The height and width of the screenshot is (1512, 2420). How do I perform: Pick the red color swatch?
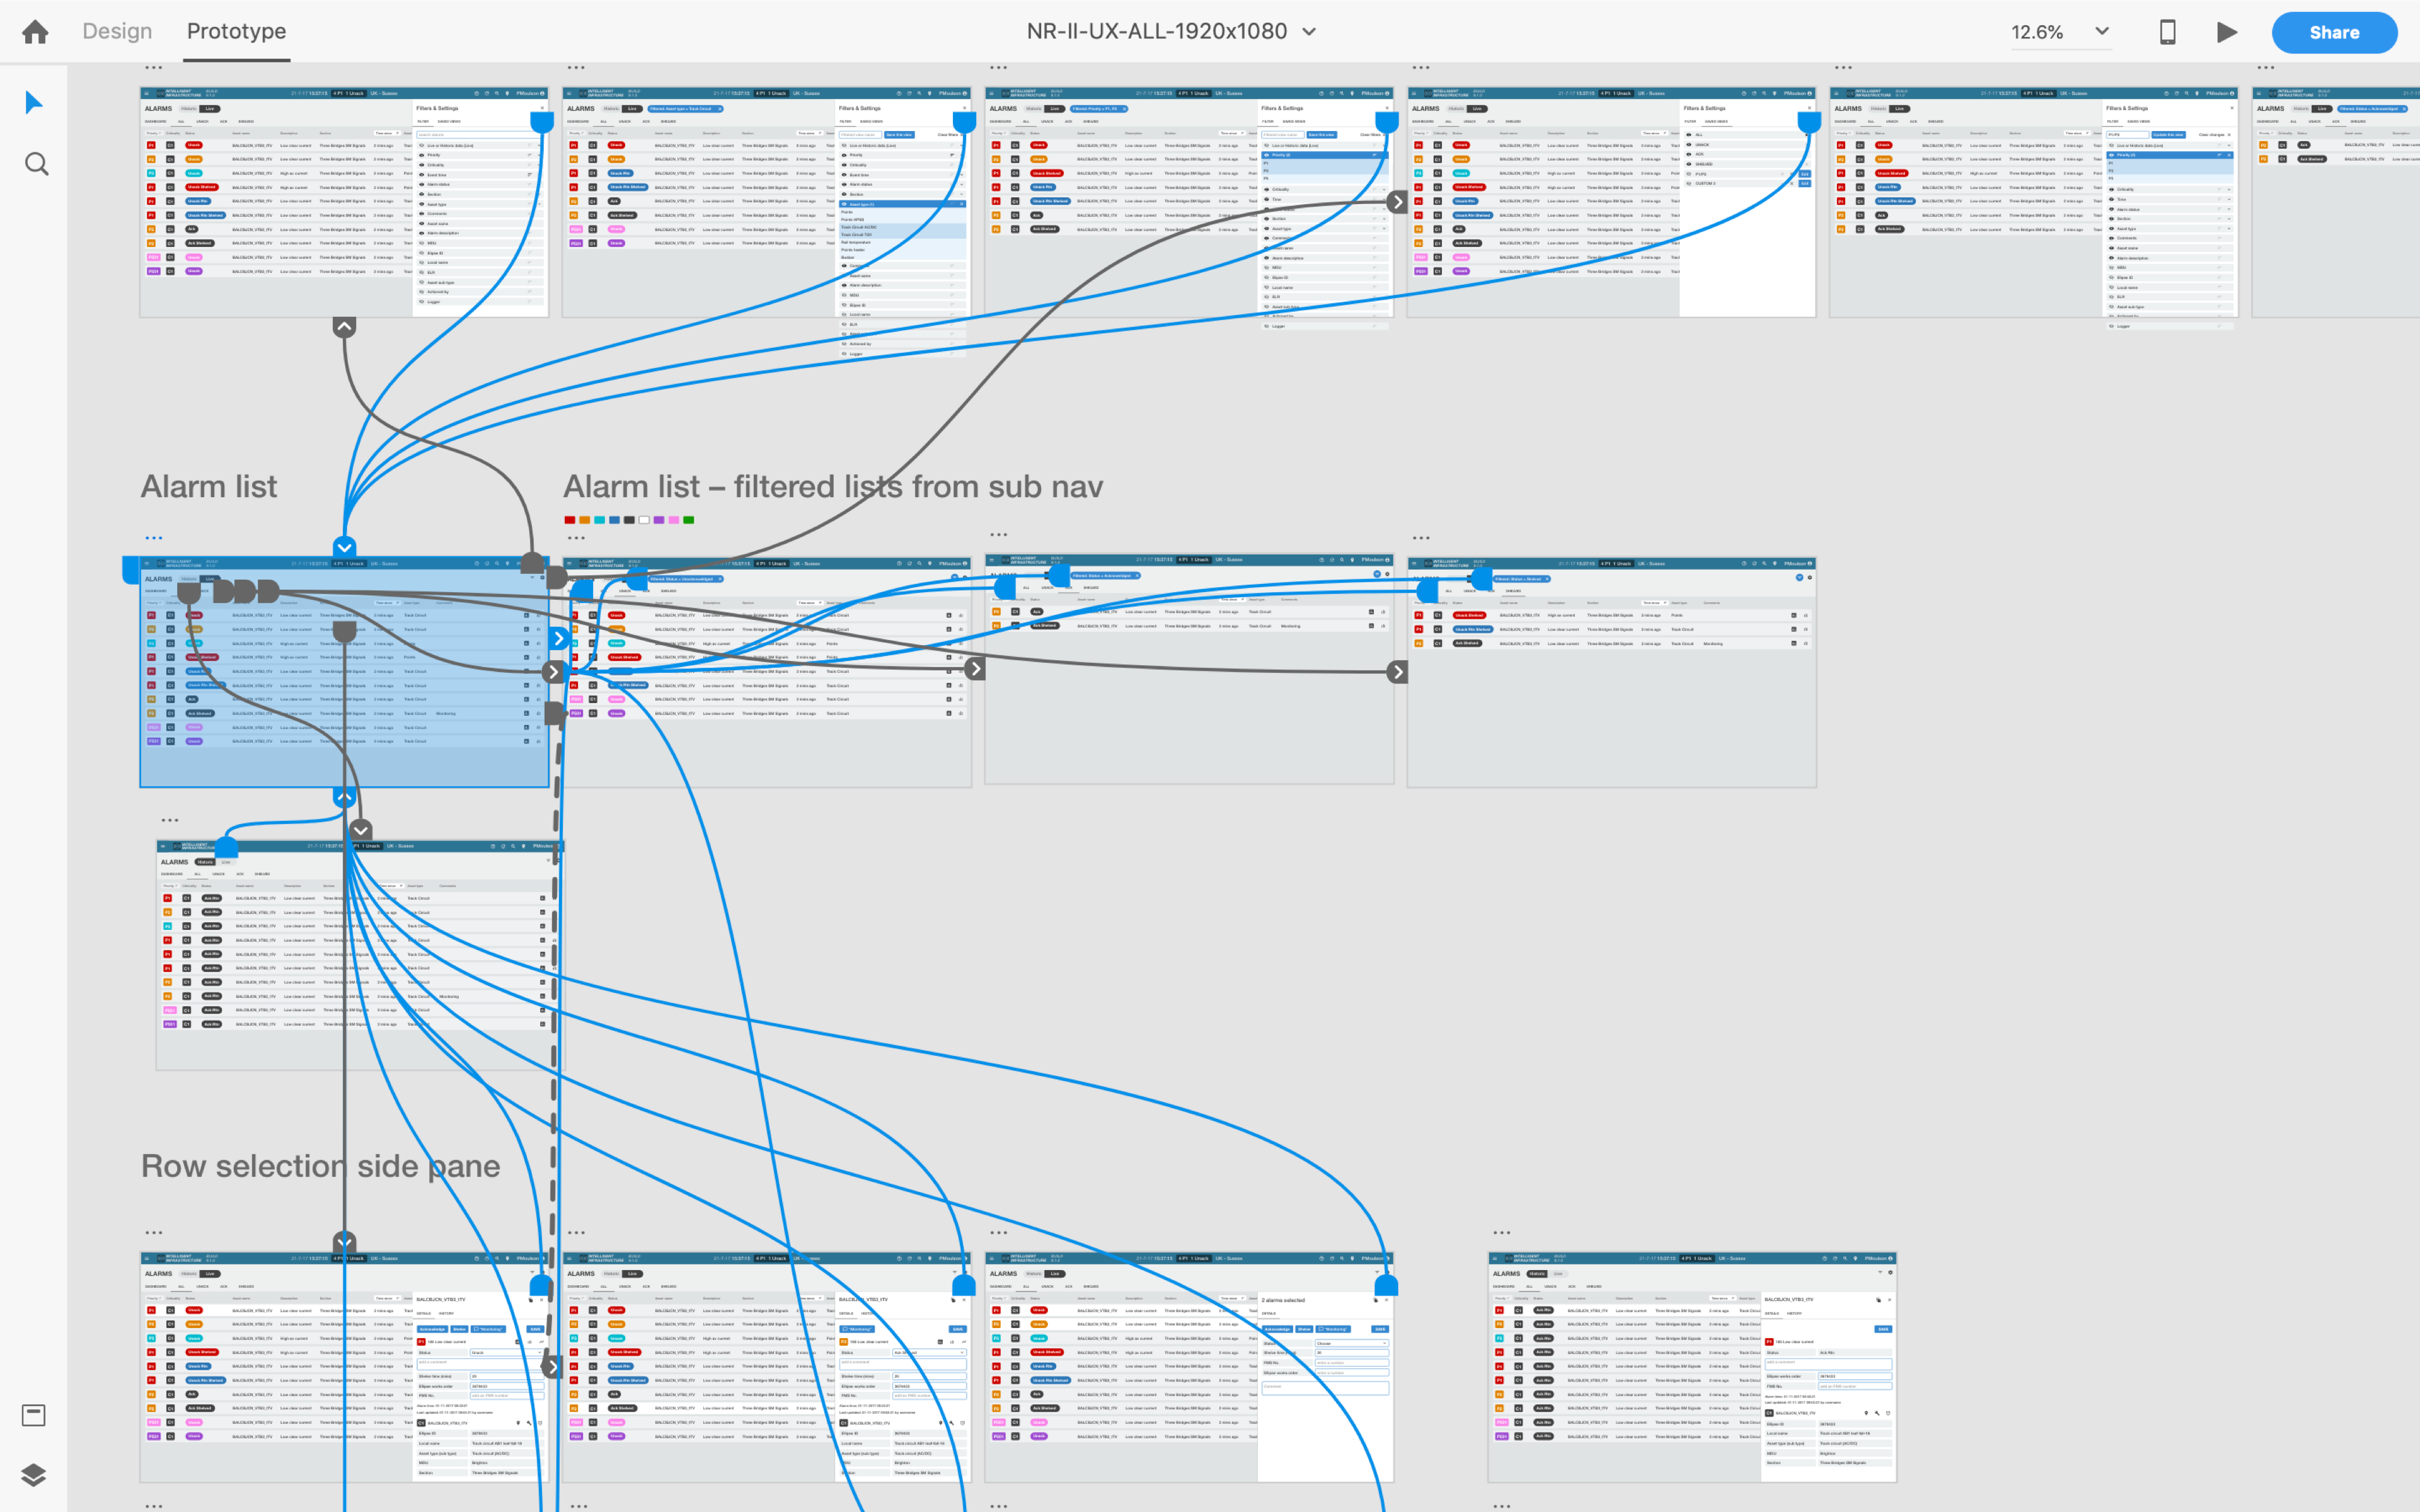pyautogui.click(x=570, y=520)
